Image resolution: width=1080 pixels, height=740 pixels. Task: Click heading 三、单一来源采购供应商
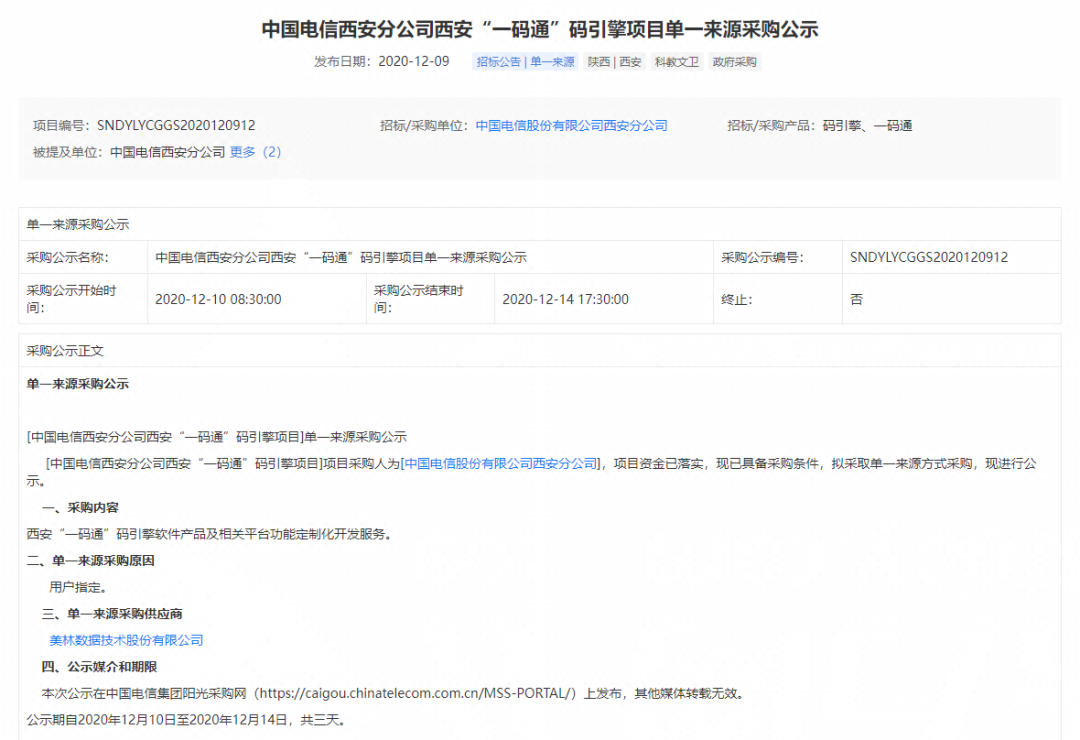[x=112, y=613]
